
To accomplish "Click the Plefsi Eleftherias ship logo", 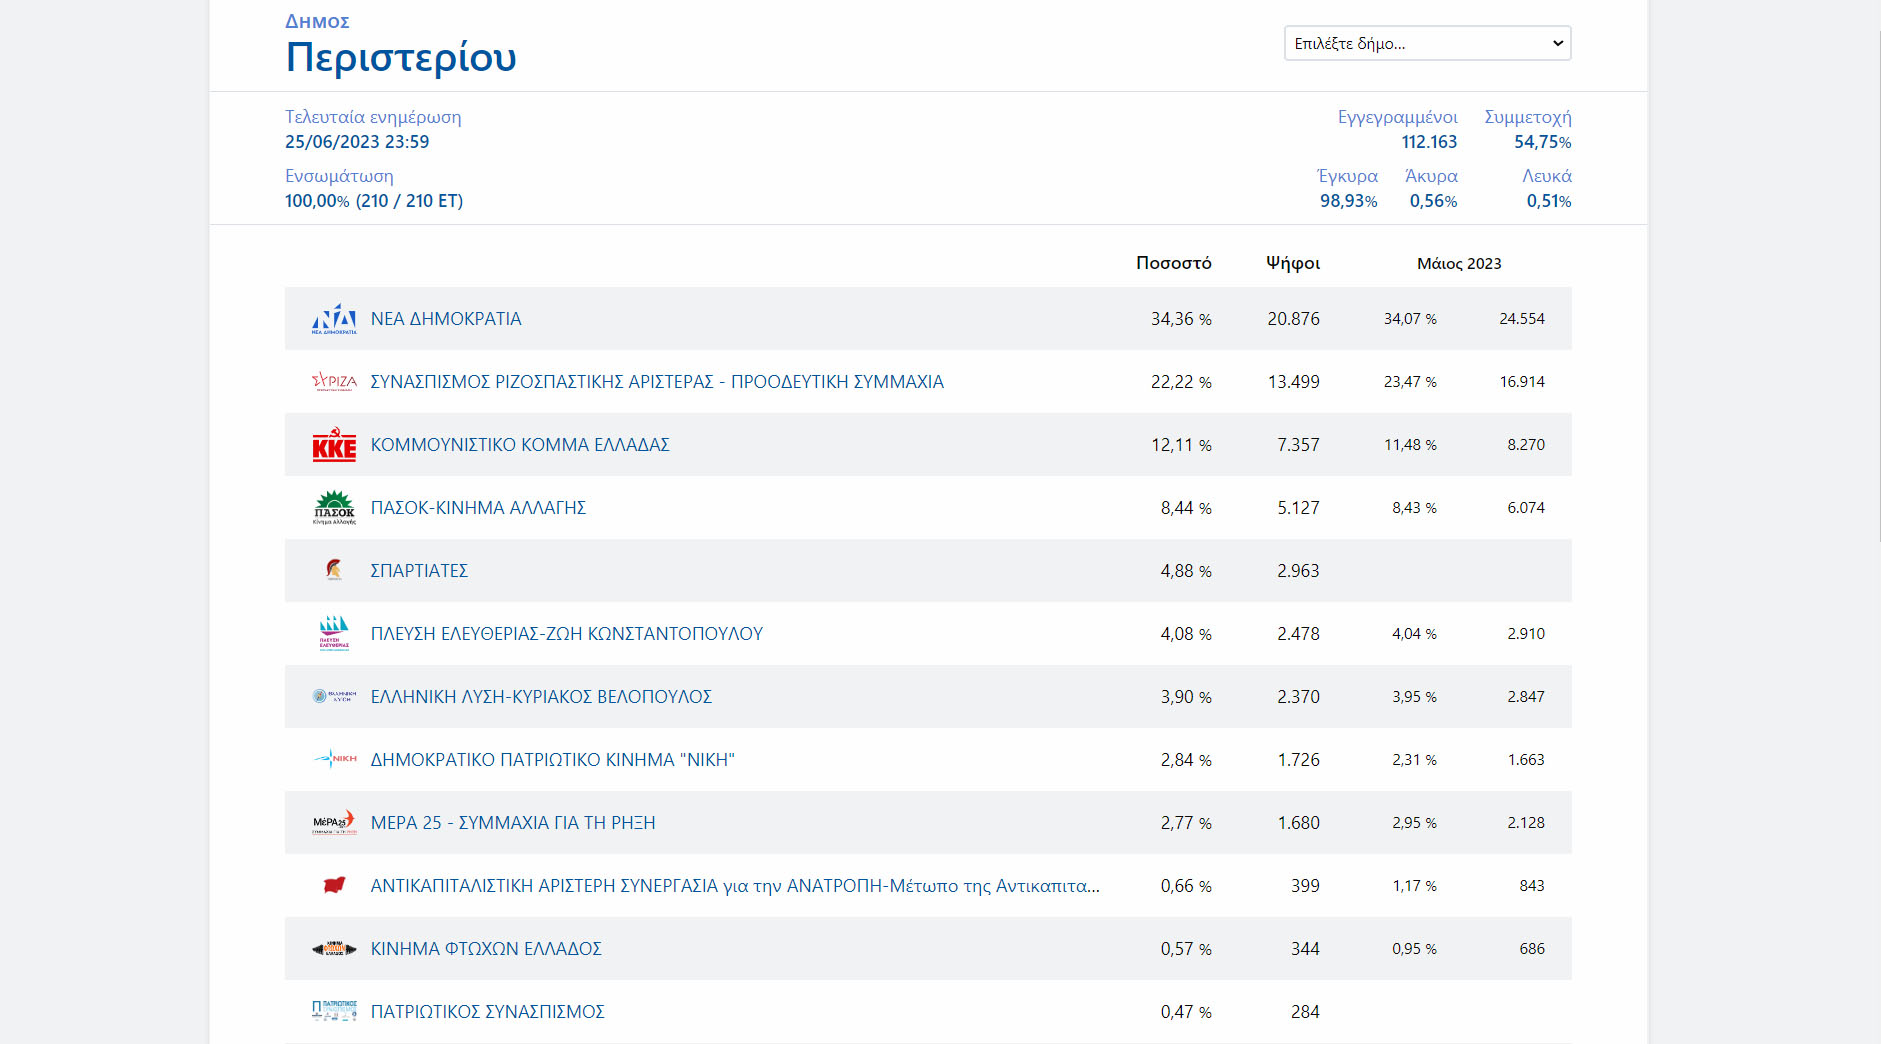I will 334,633.
